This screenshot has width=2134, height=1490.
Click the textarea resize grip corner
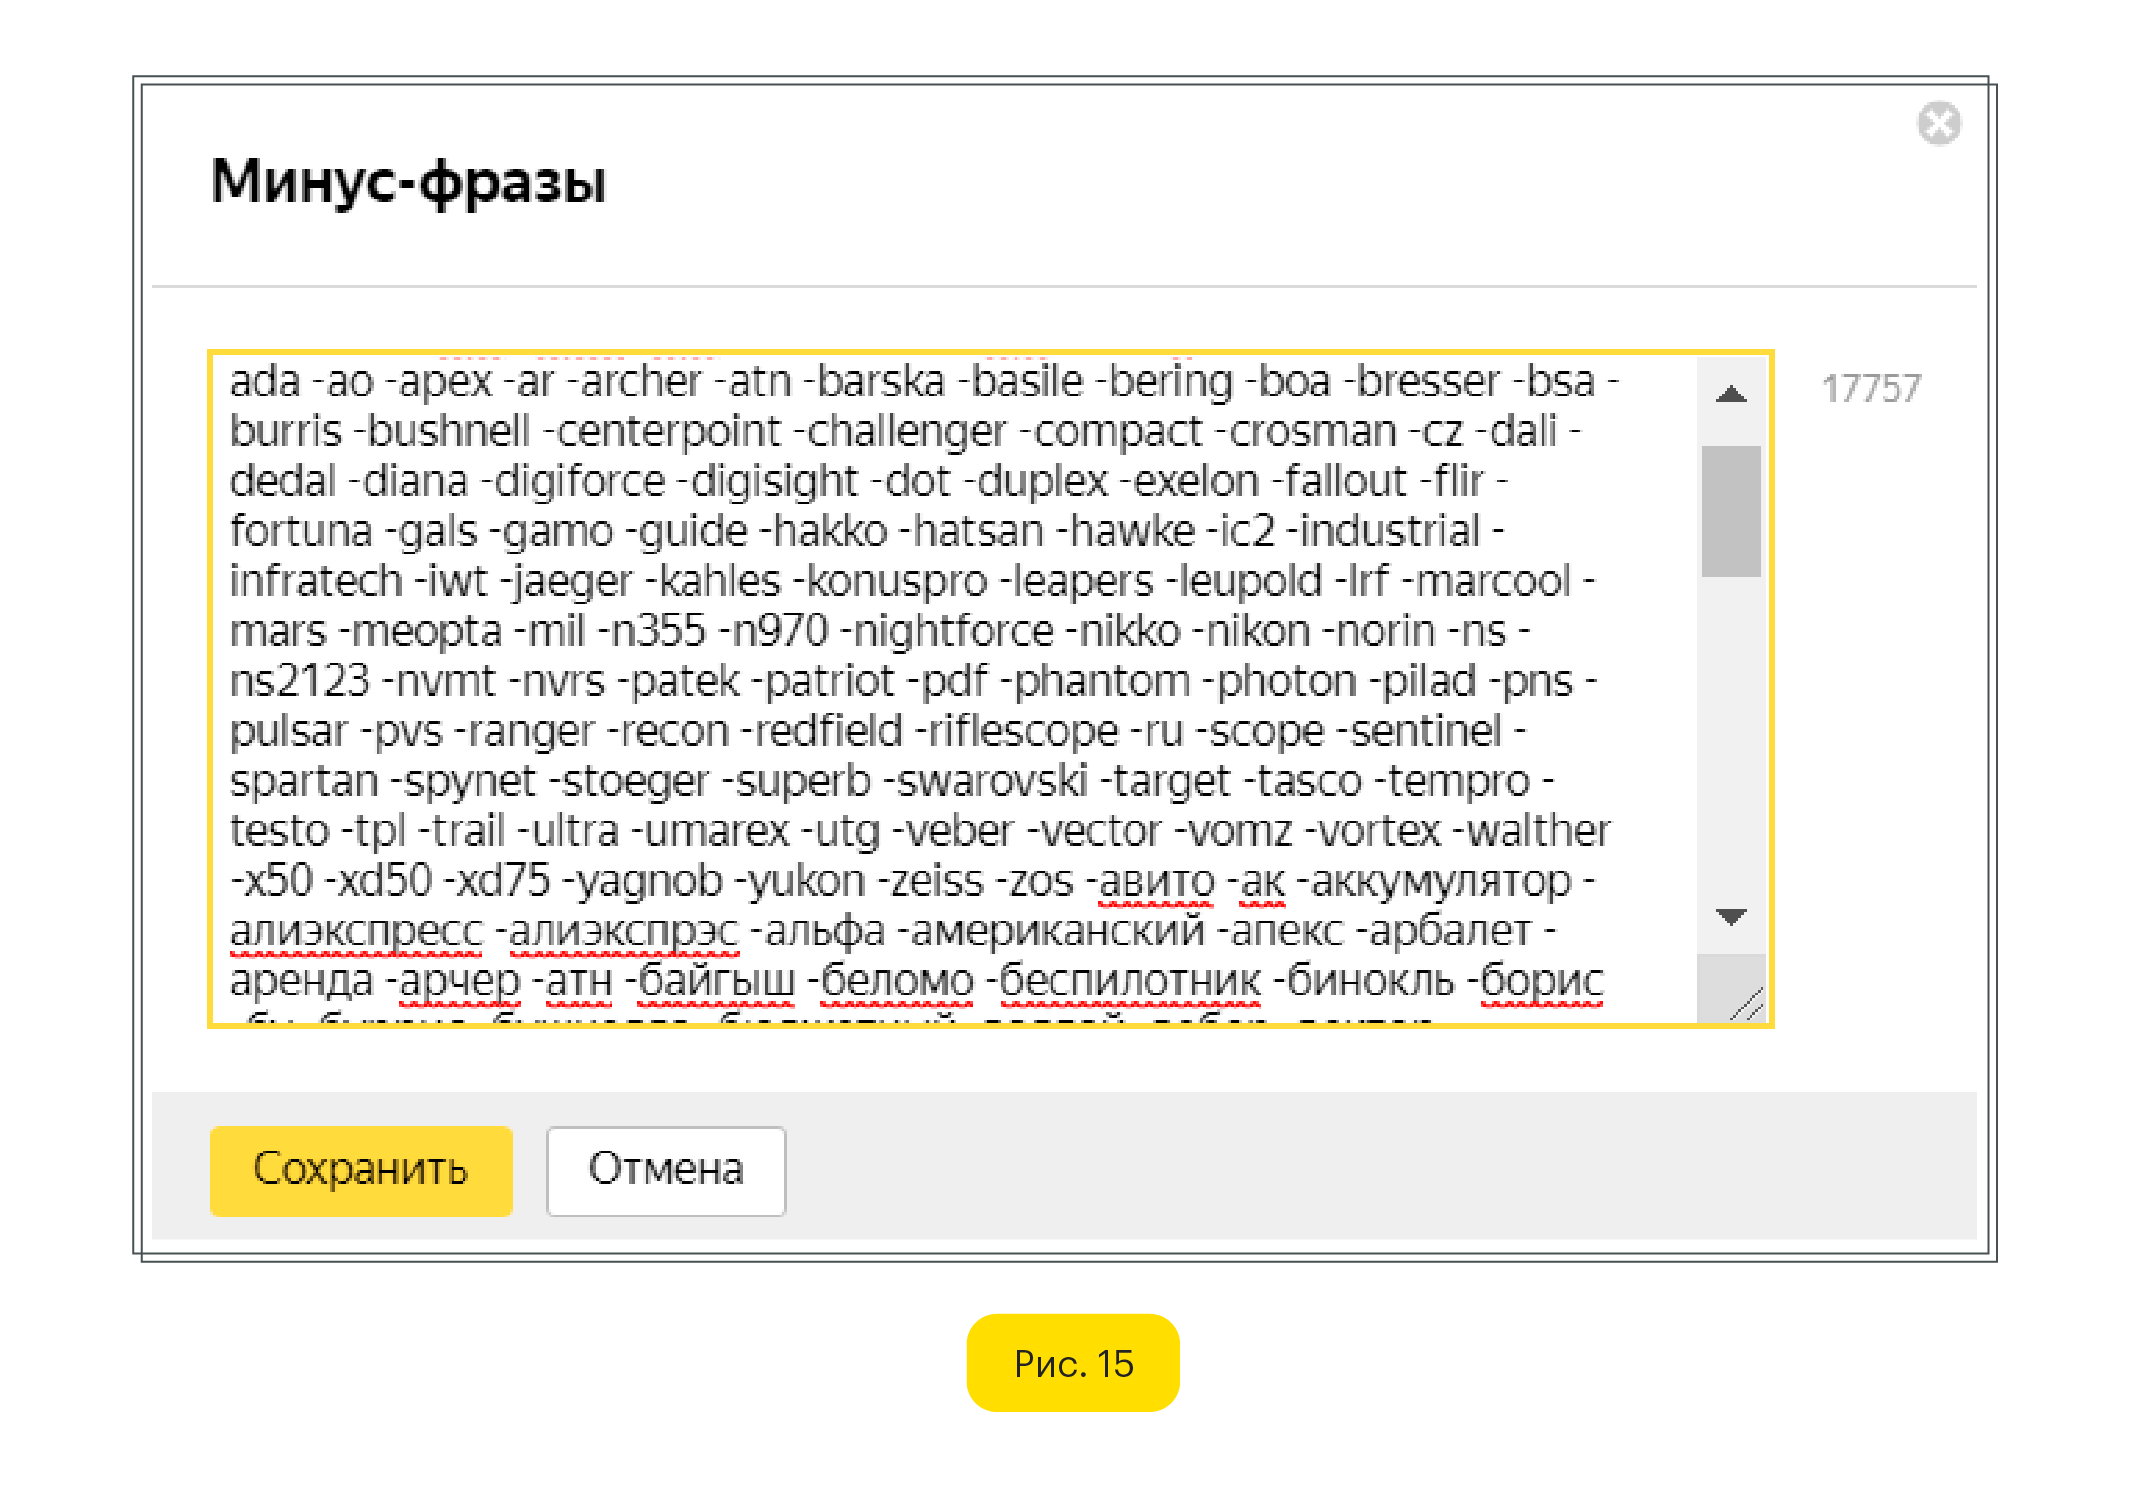[1745, 1003]
